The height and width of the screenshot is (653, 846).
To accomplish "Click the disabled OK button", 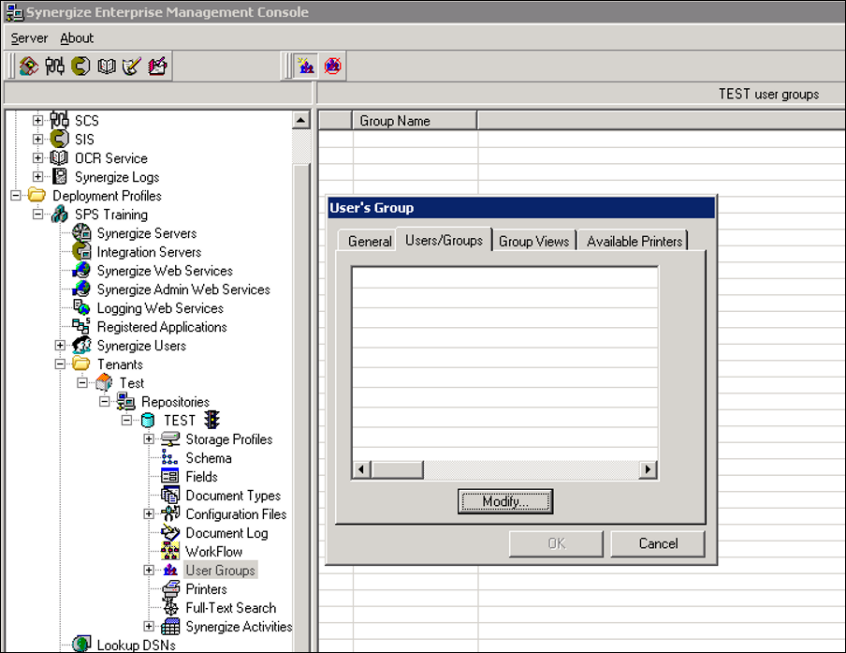I will click(x=556, y=543).
